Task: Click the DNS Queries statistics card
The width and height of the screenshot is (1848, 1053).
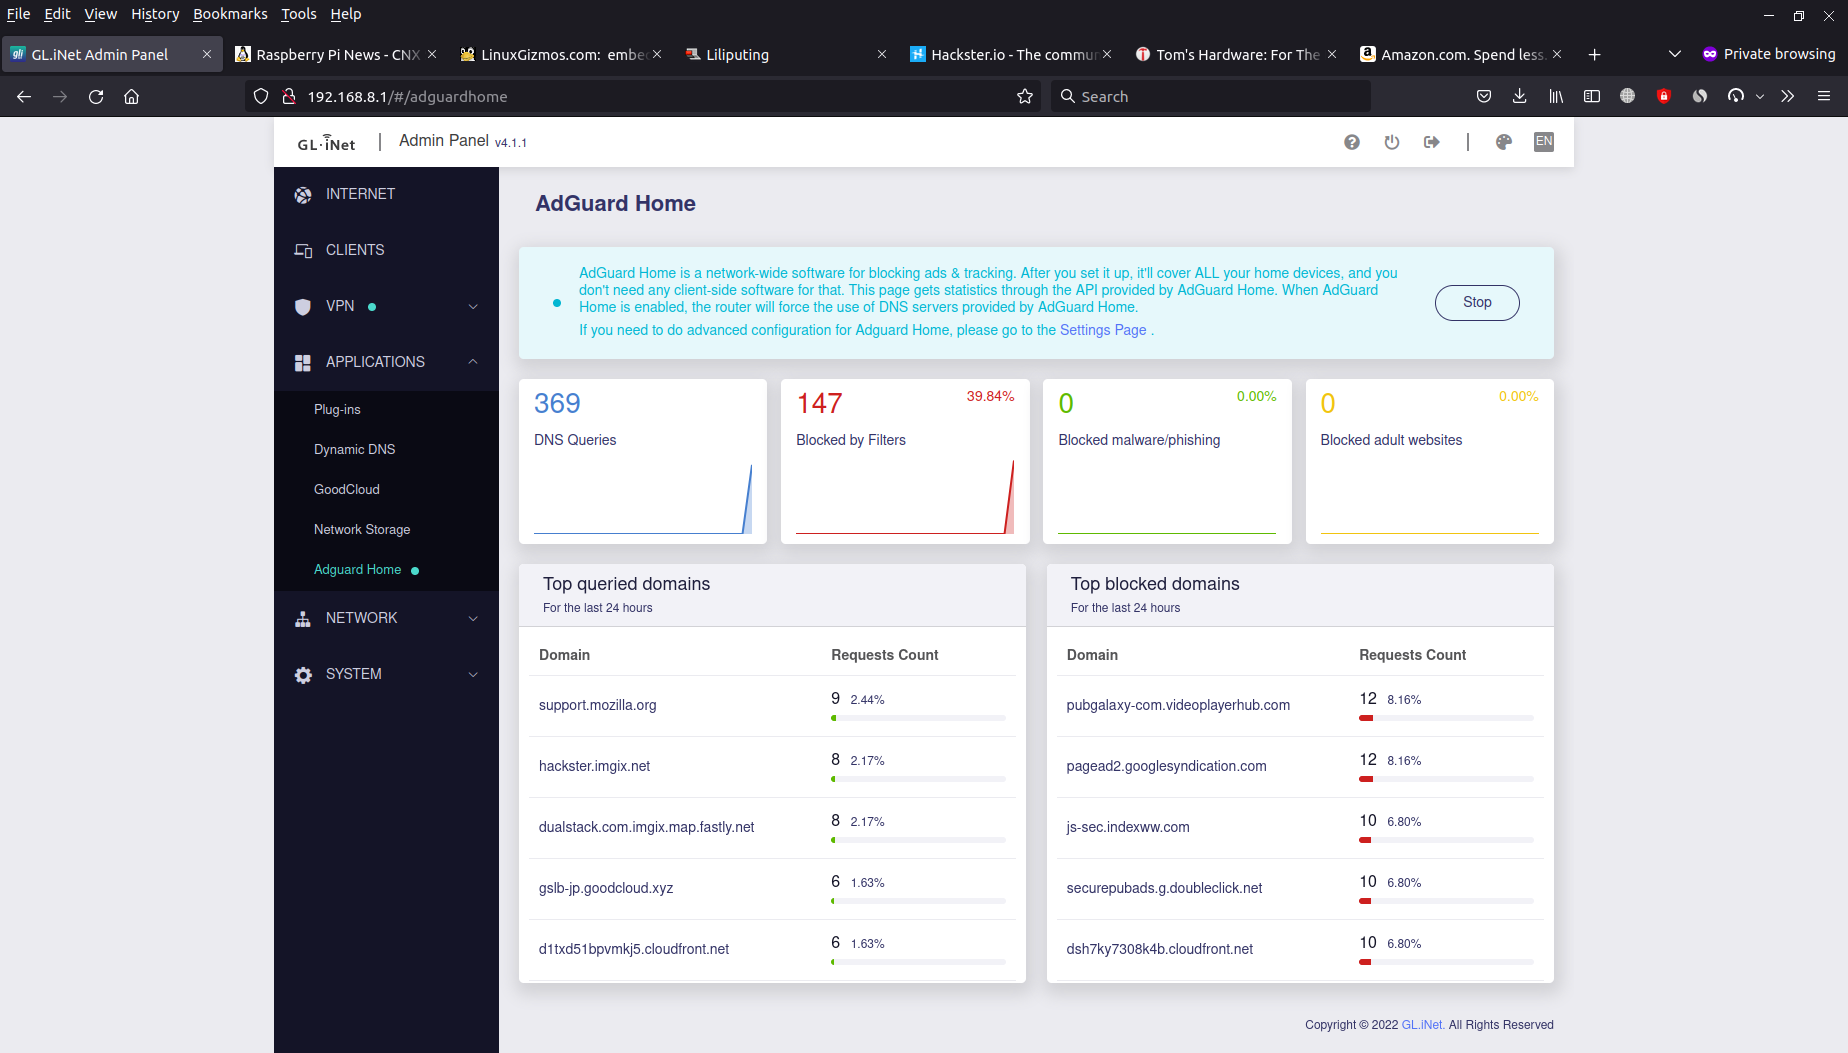Action: point(642,461)
